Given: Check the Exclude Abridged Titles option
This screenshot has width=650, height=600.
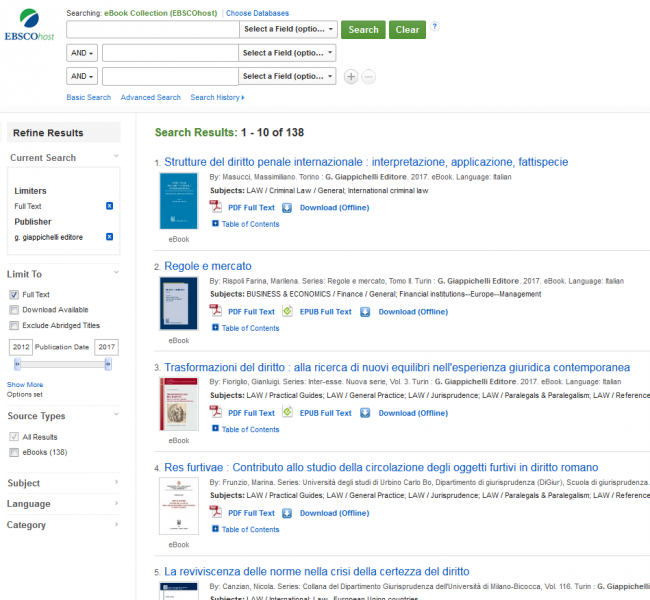Looking at the screenshot, I should tap(14, 326).
